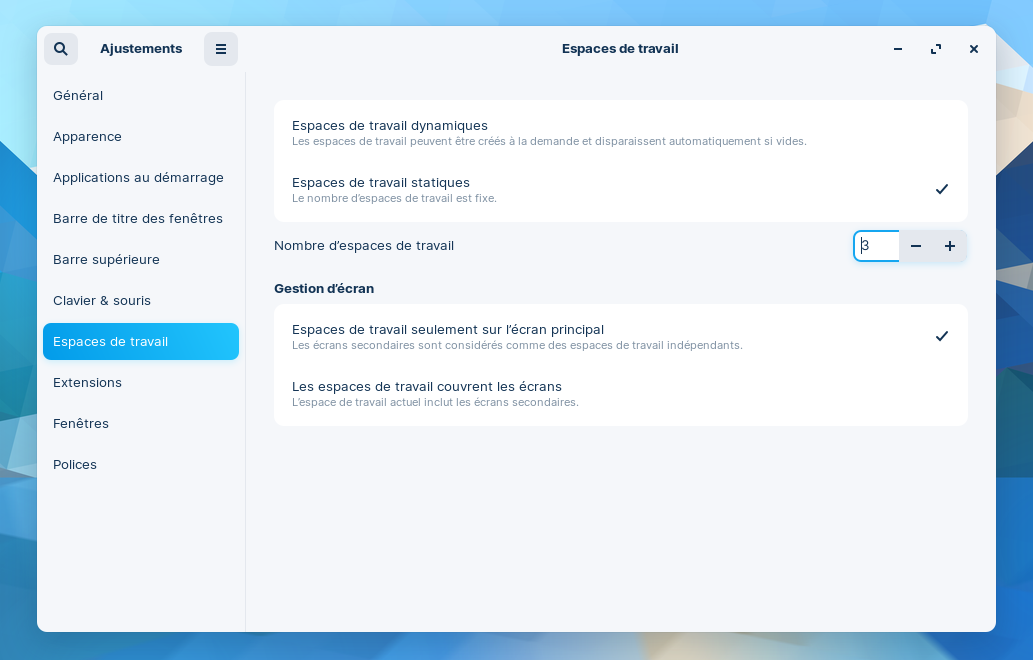The height and width of the screenshot is (660, 1033).
Task: Decrease the number of workspaces
Action: (916, 246)
